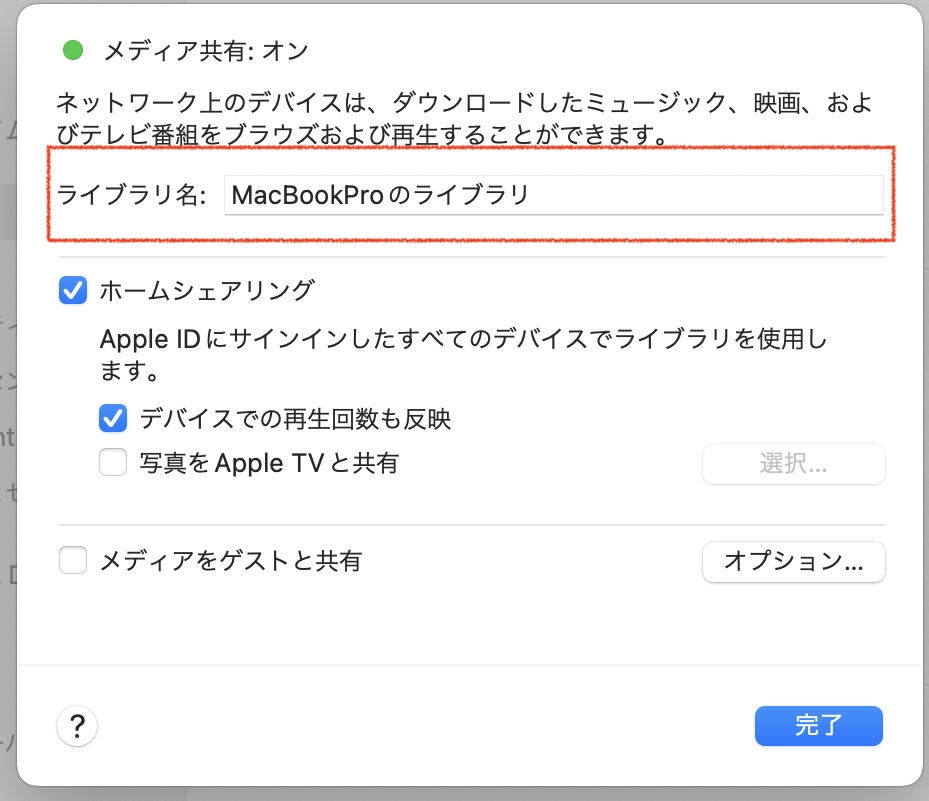Click the メディア共有: オン status text
This screenshot has width=929, height=801.
207,50
